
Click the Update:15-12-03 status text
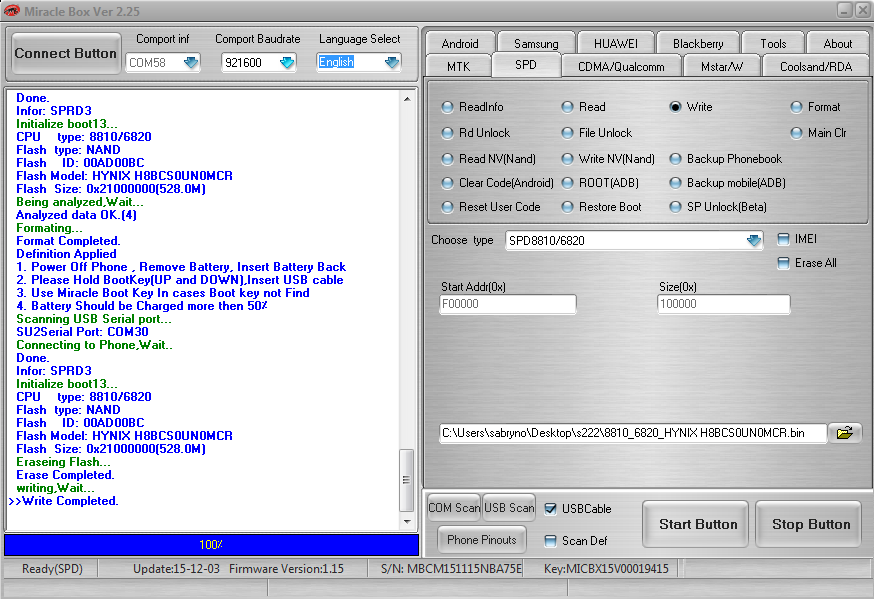click(176, 569)
